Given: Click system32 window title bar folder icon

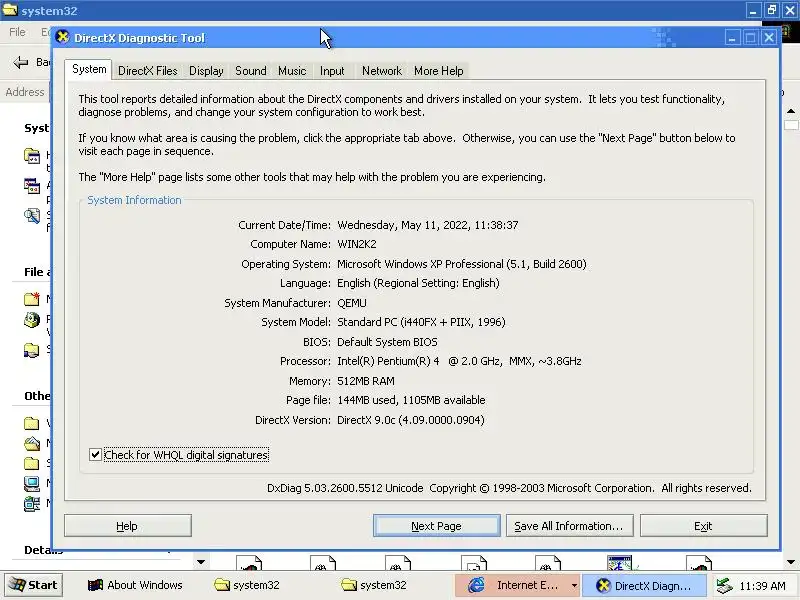Looking at the screenshot, I should pyautogui.click(x=10, y=10).
